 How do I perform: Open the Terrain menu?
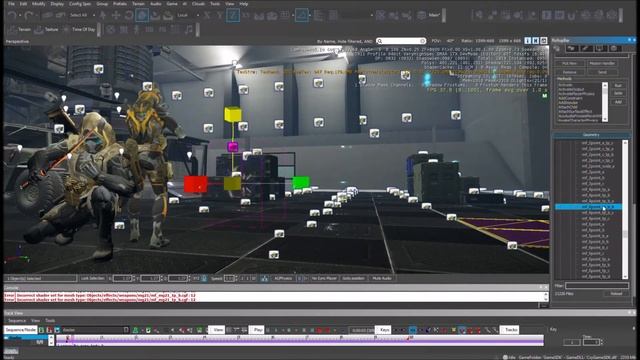[138, 4]
